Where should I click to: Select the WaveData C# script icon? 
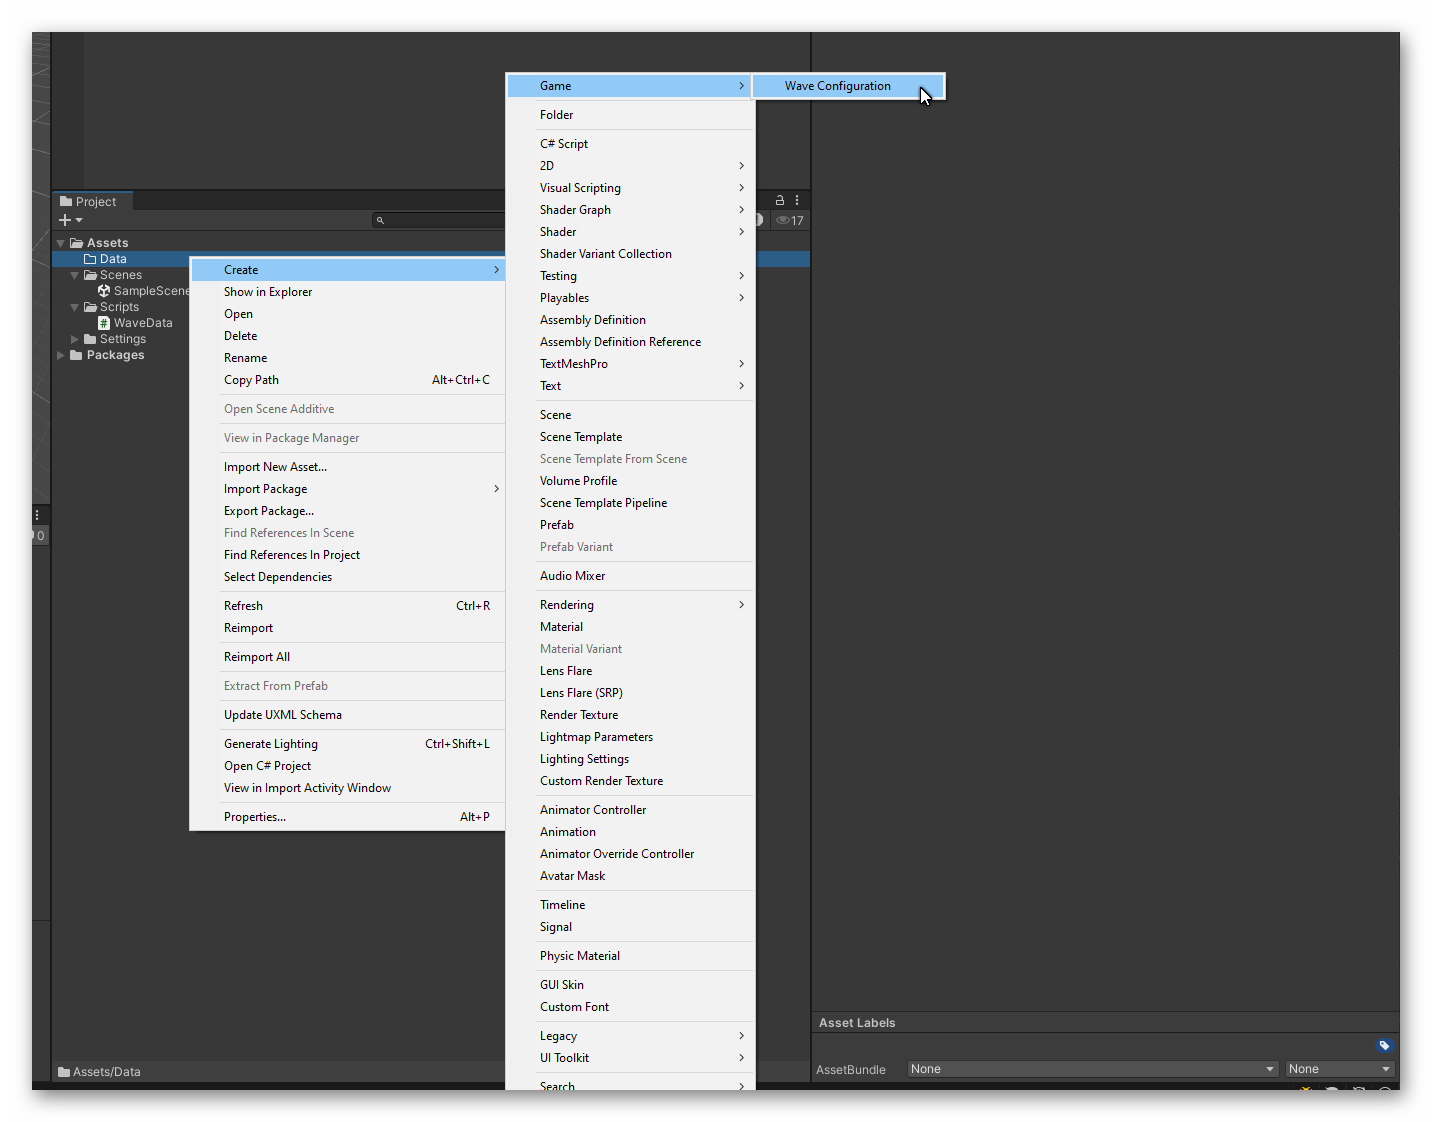[x=104, y=323]
